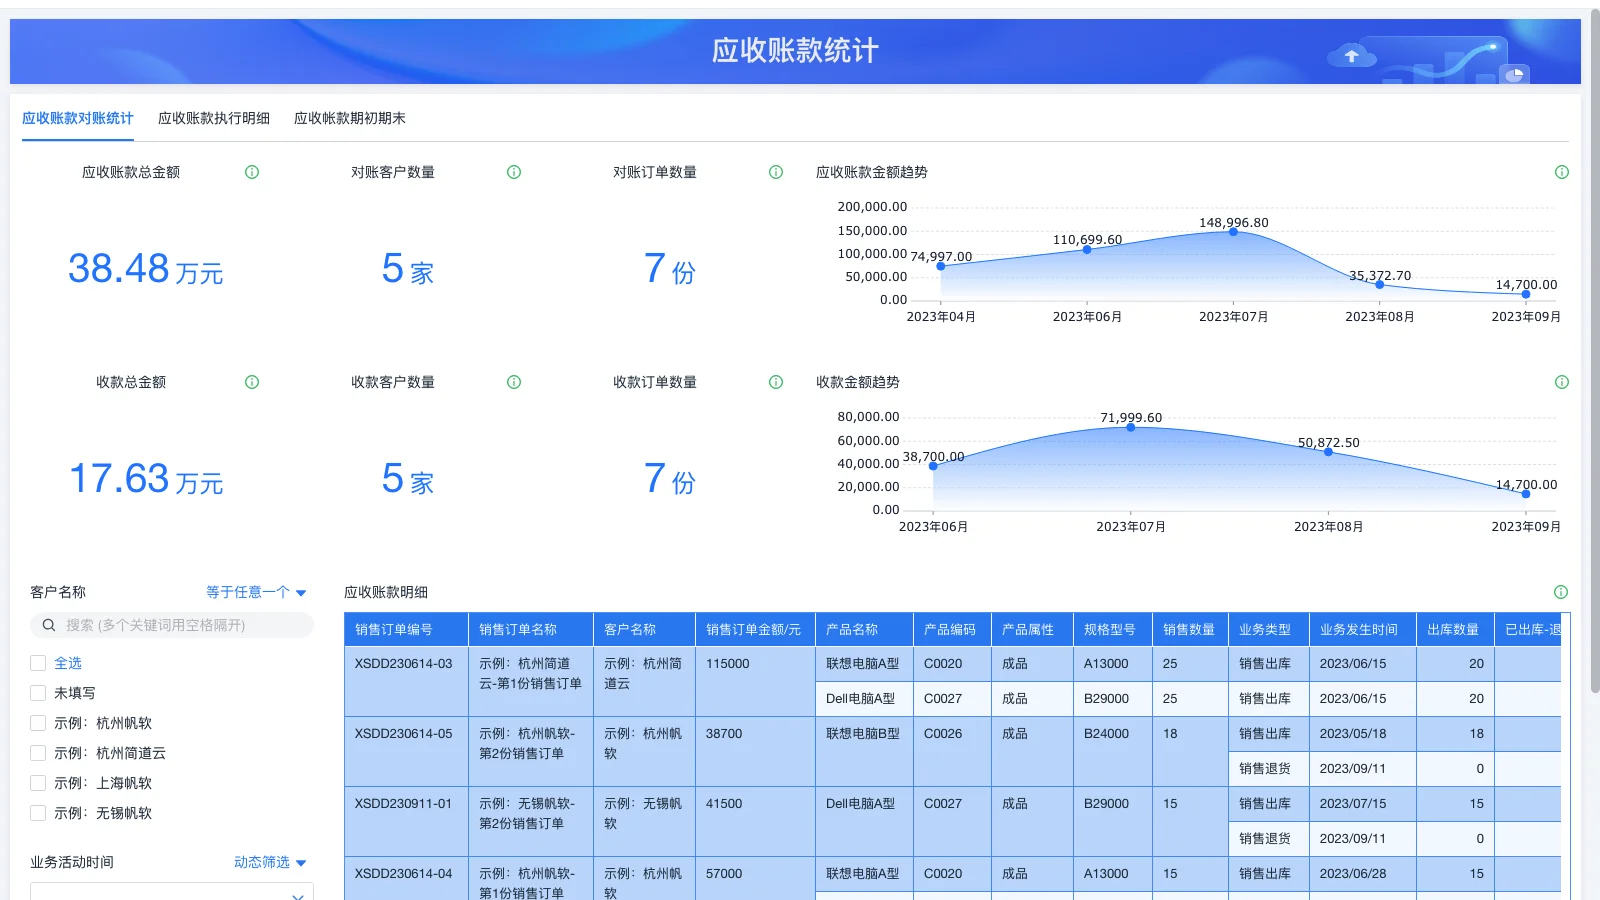Switch to the 应收账款执行明细 tab
This screenshot has height=900, width=1600.
click(x=213, y=117)
